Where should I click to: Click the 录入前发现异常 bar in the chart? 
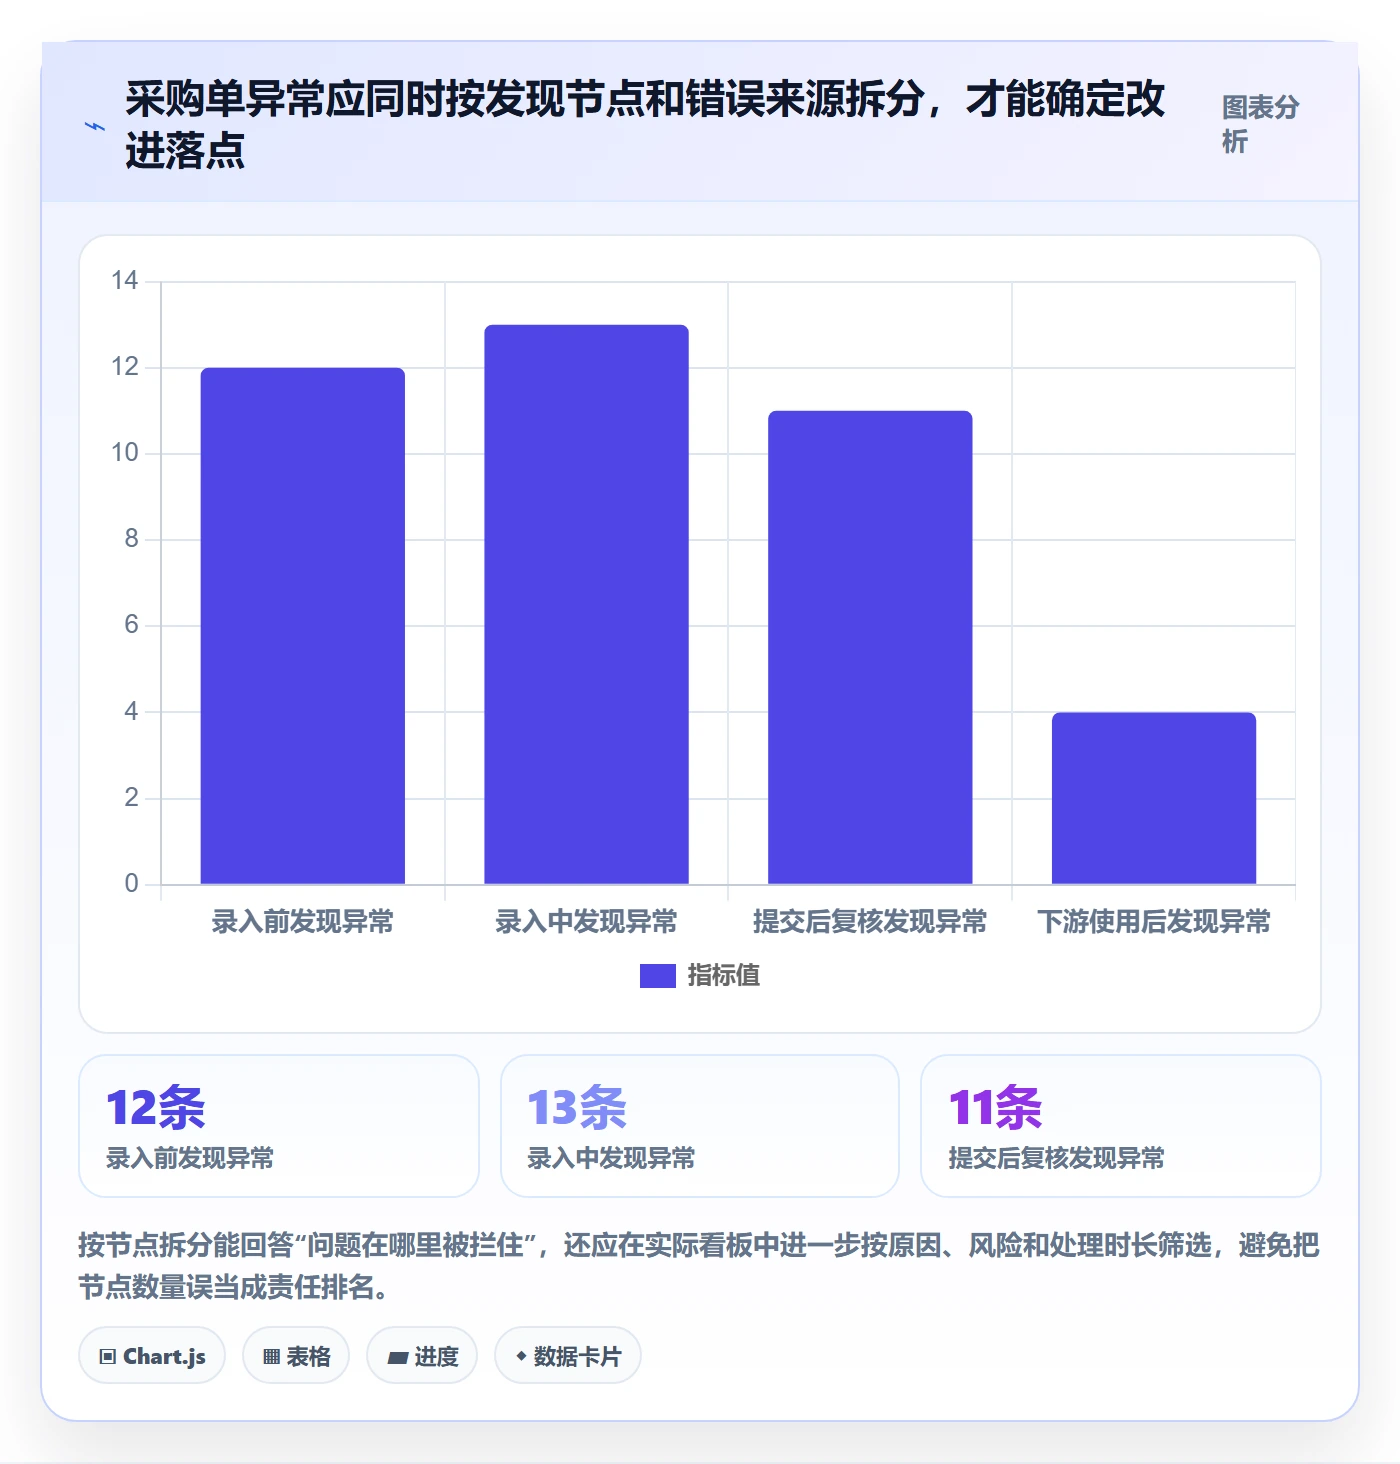click(303, 626)
